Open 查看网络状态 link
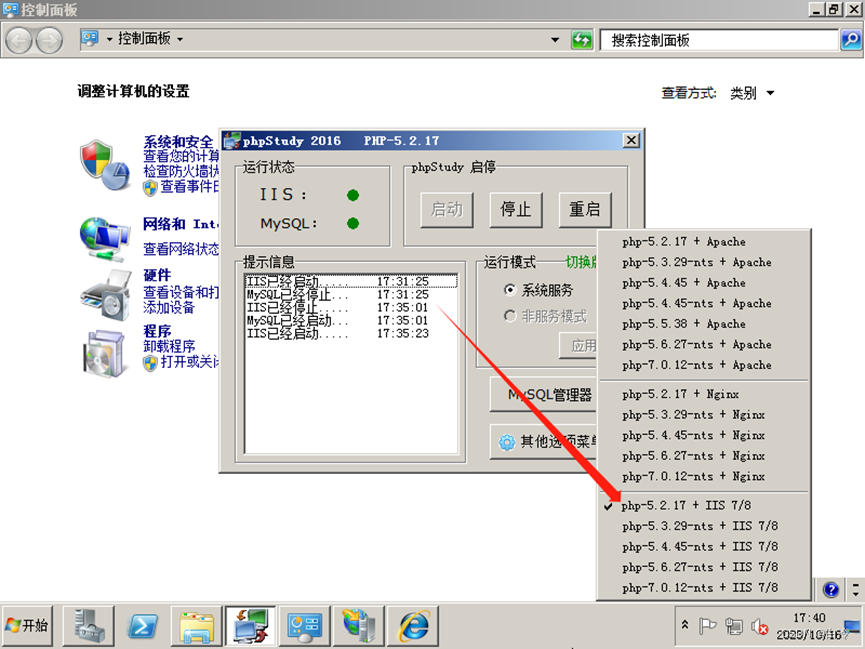Viewport: 865px width, 649px height. [181, 249]
